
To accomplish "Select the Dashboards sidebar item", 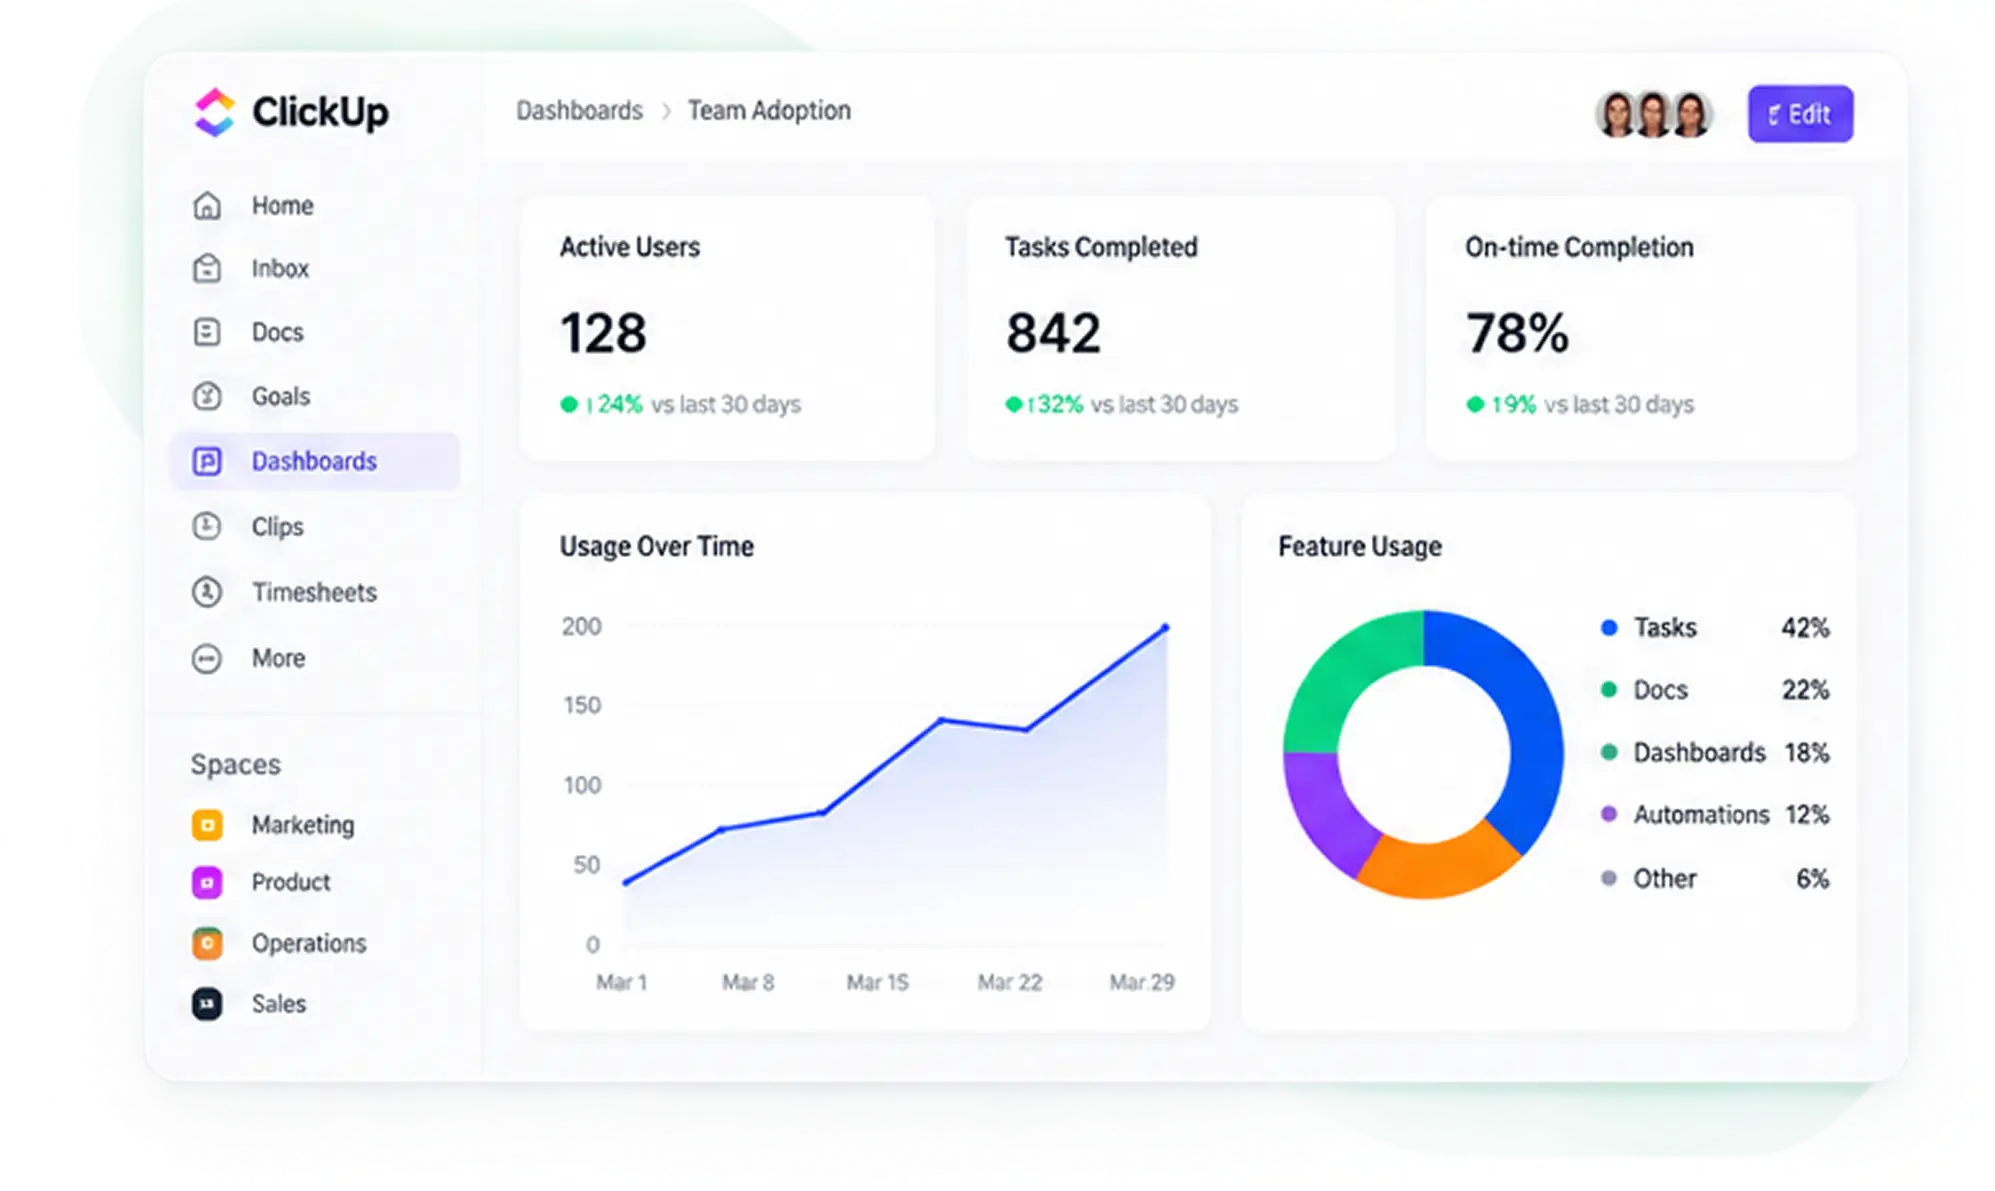I will [x=315, y=461].
